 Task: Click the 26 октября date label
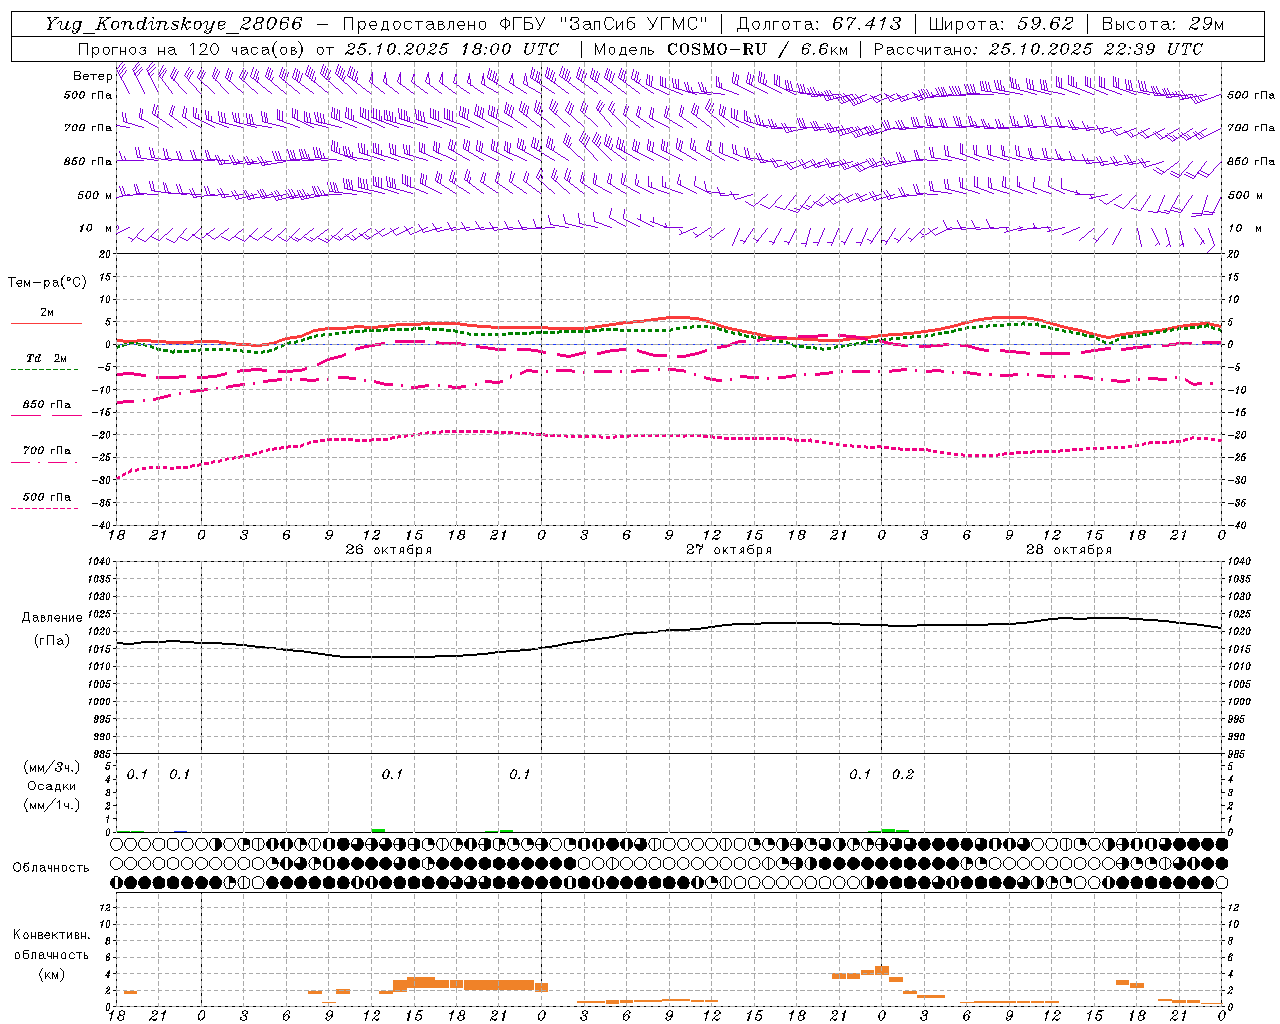388,550
